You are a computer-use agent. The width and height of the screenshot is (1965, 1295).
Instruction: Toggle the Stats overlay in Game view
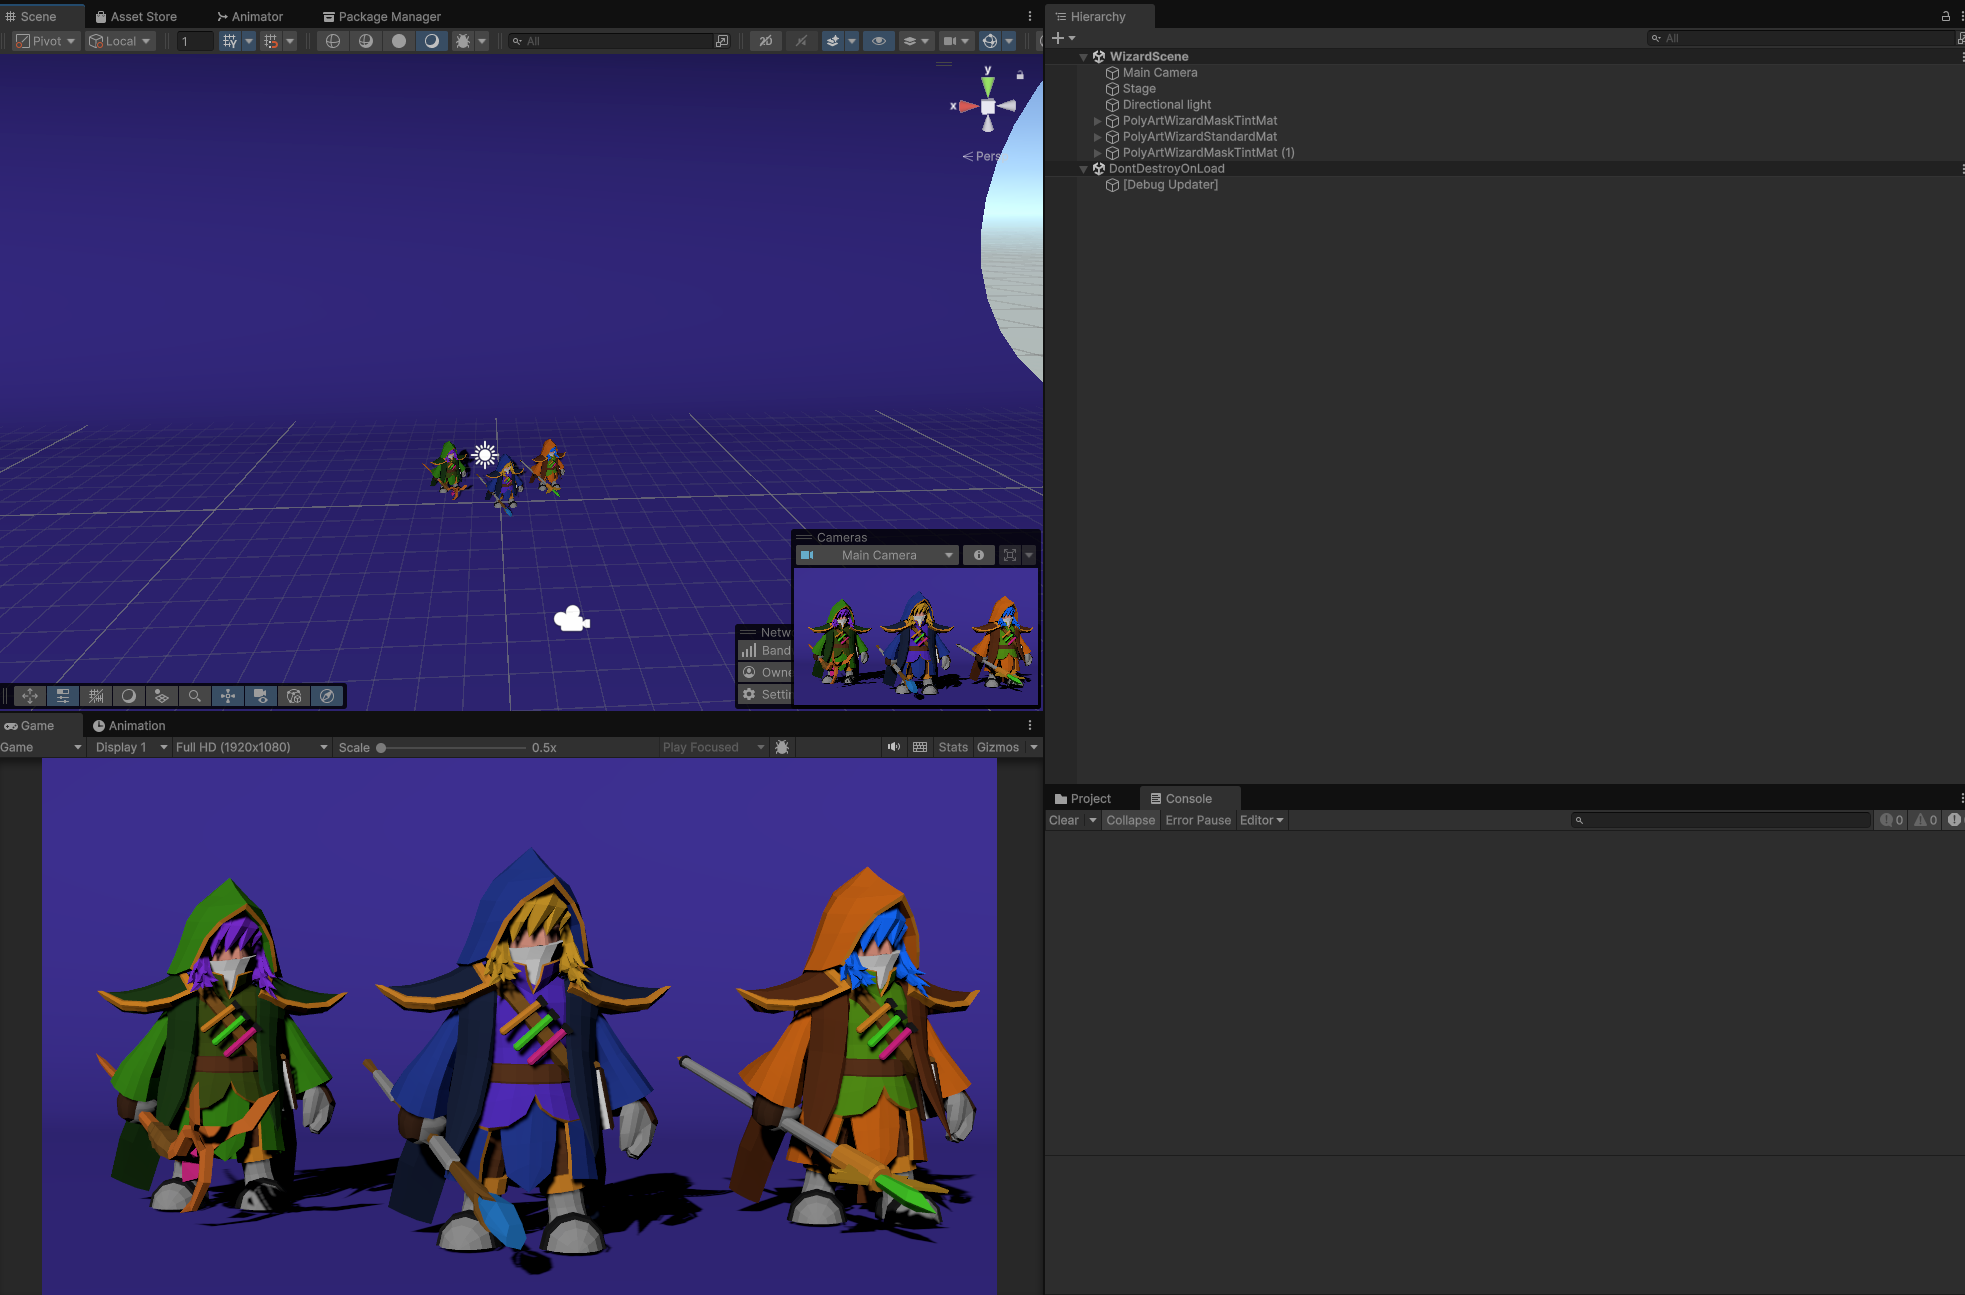952,747
